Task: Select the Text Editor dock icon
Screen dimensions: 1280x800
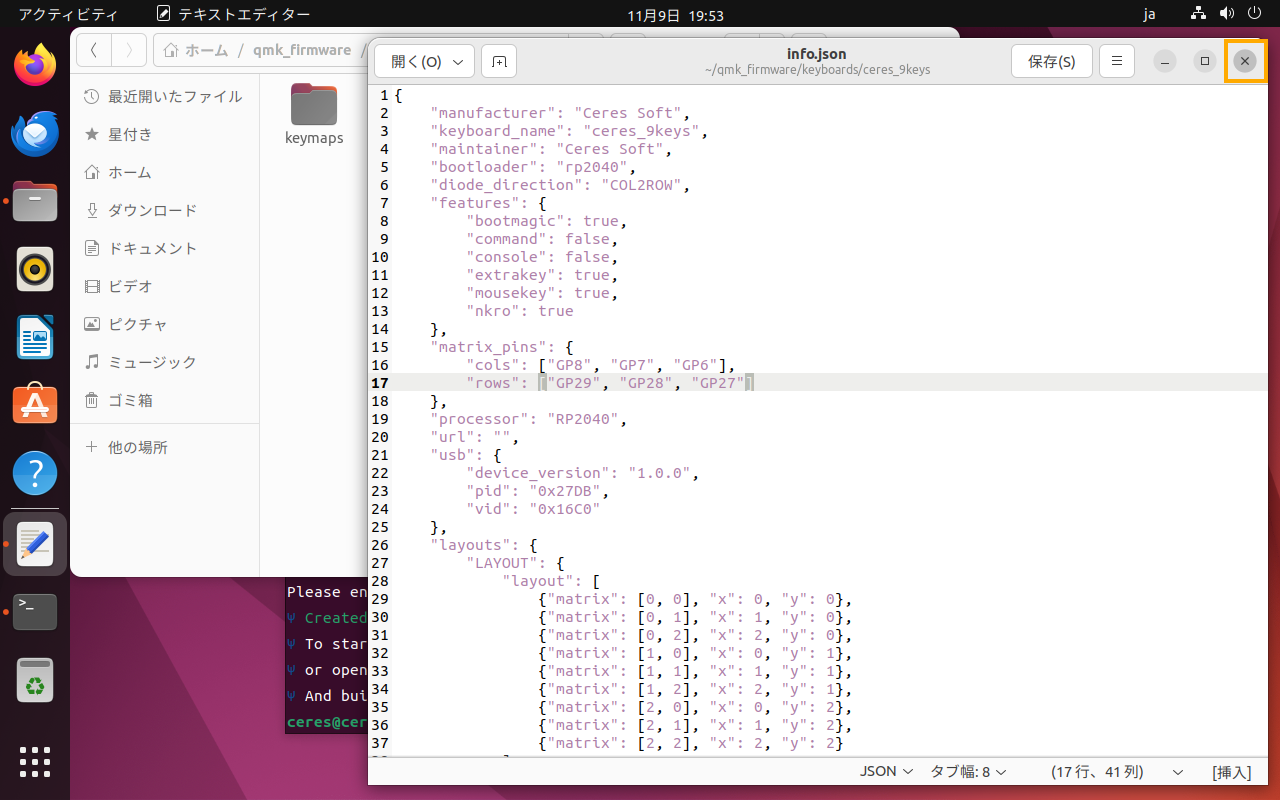Action: click(35, 544)
